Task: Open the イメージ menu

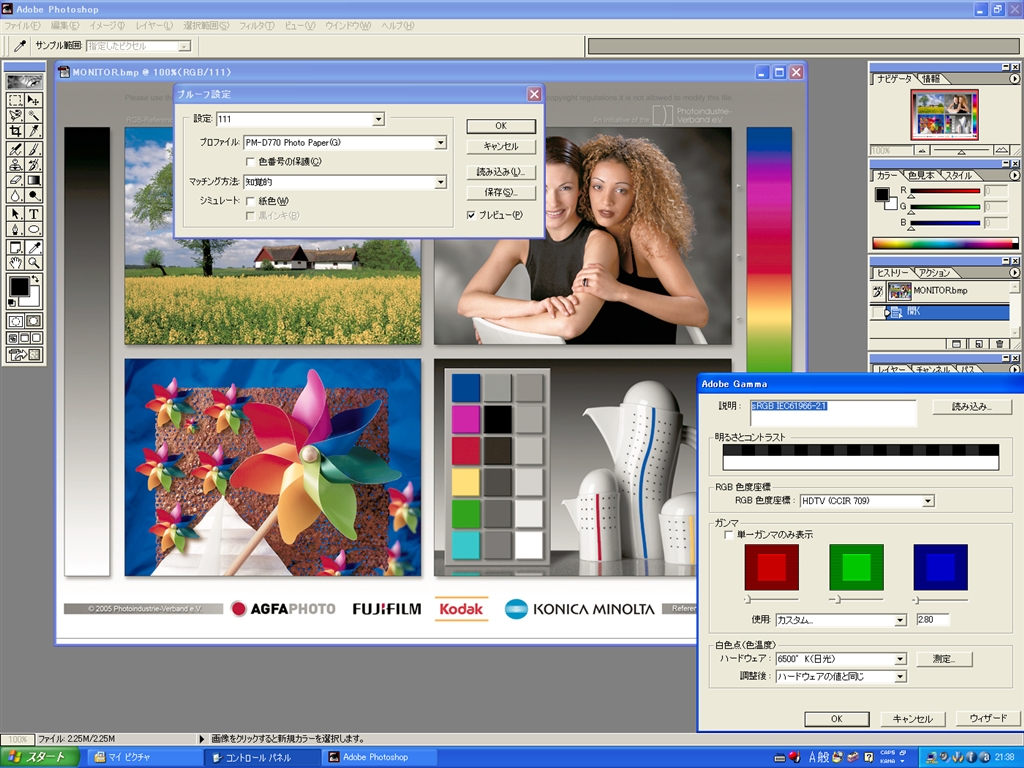Action: pyautogui.click(x=106, y=25)
